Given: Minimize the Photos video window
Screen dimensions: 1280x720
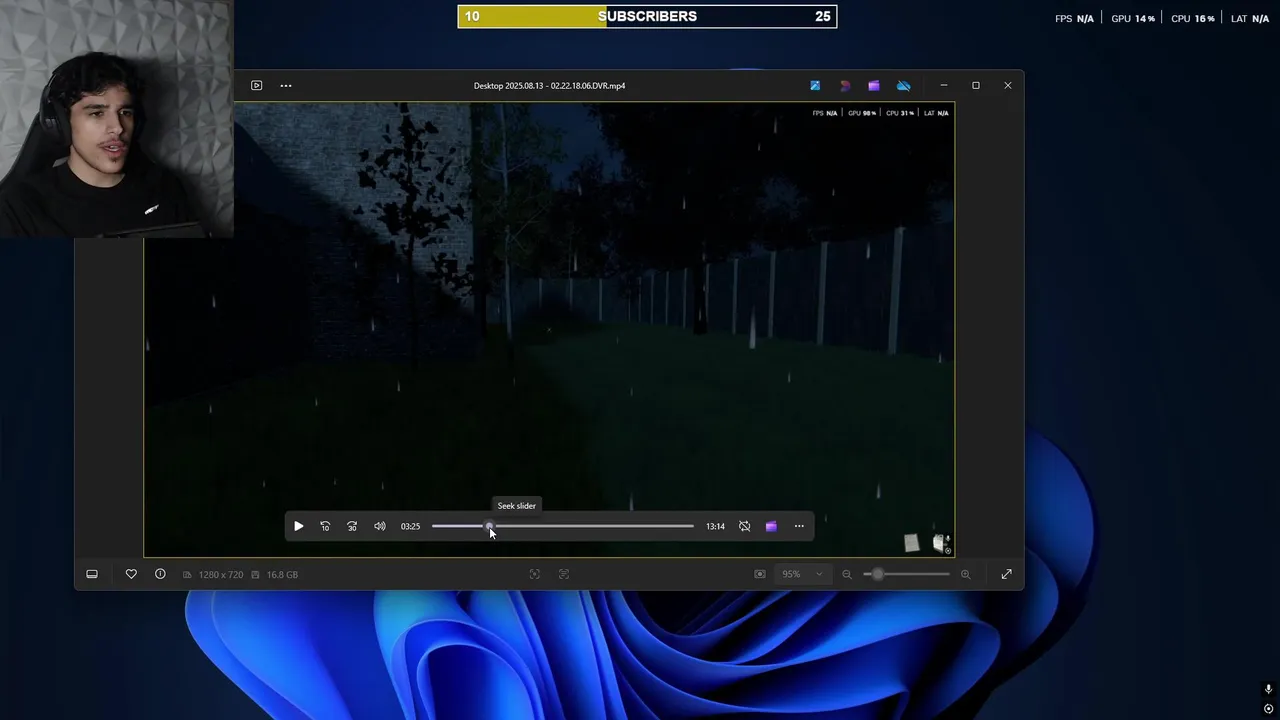Looking at the screenshot, I should click(943, 86).
